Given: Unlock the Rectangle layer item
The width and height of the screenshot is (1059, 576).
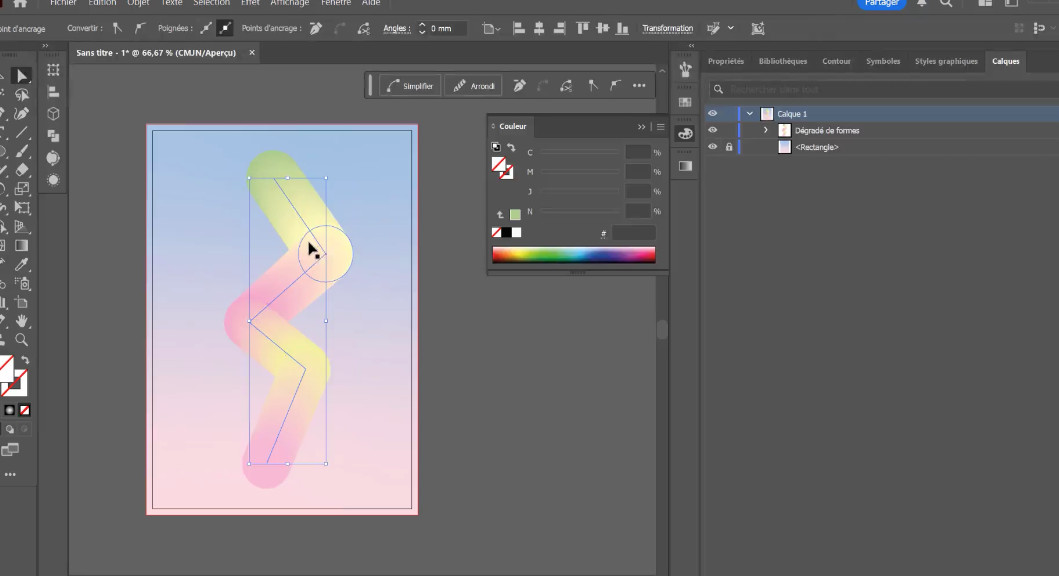Looking at the screenshot, I should click(x=729, y=147).
